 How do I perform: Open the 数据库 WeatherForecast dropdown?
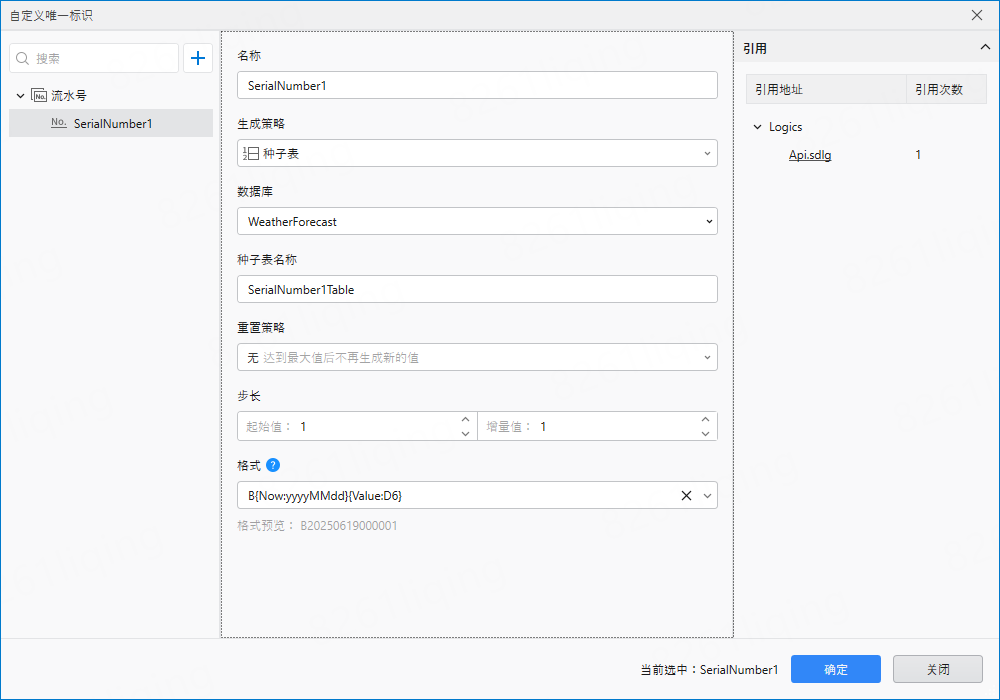708,221
